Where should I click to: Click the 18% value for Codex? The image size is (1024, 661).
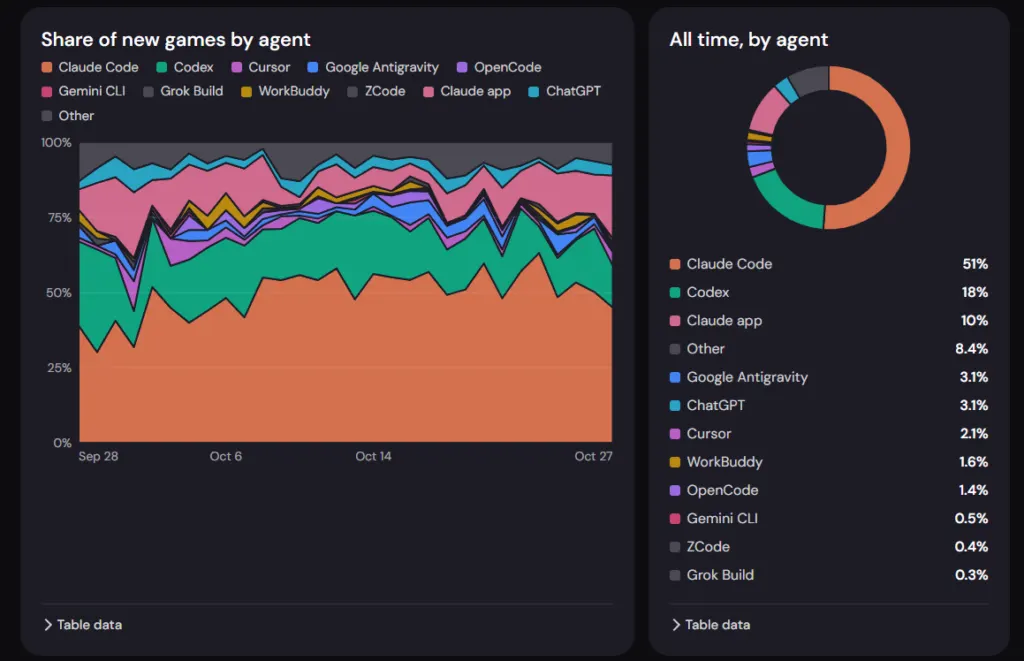(975, 293)
